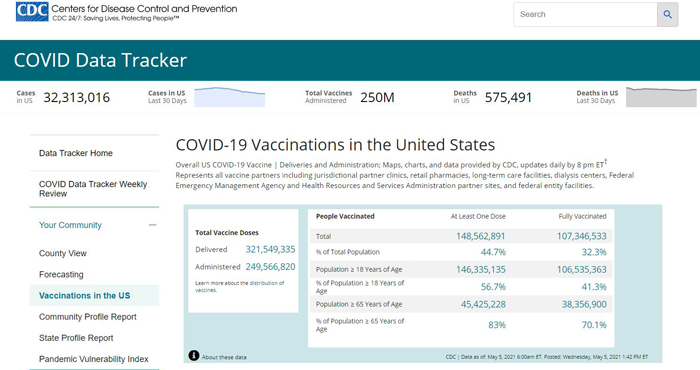Click the Deaths in US 30-day sparkline chart

661,97
